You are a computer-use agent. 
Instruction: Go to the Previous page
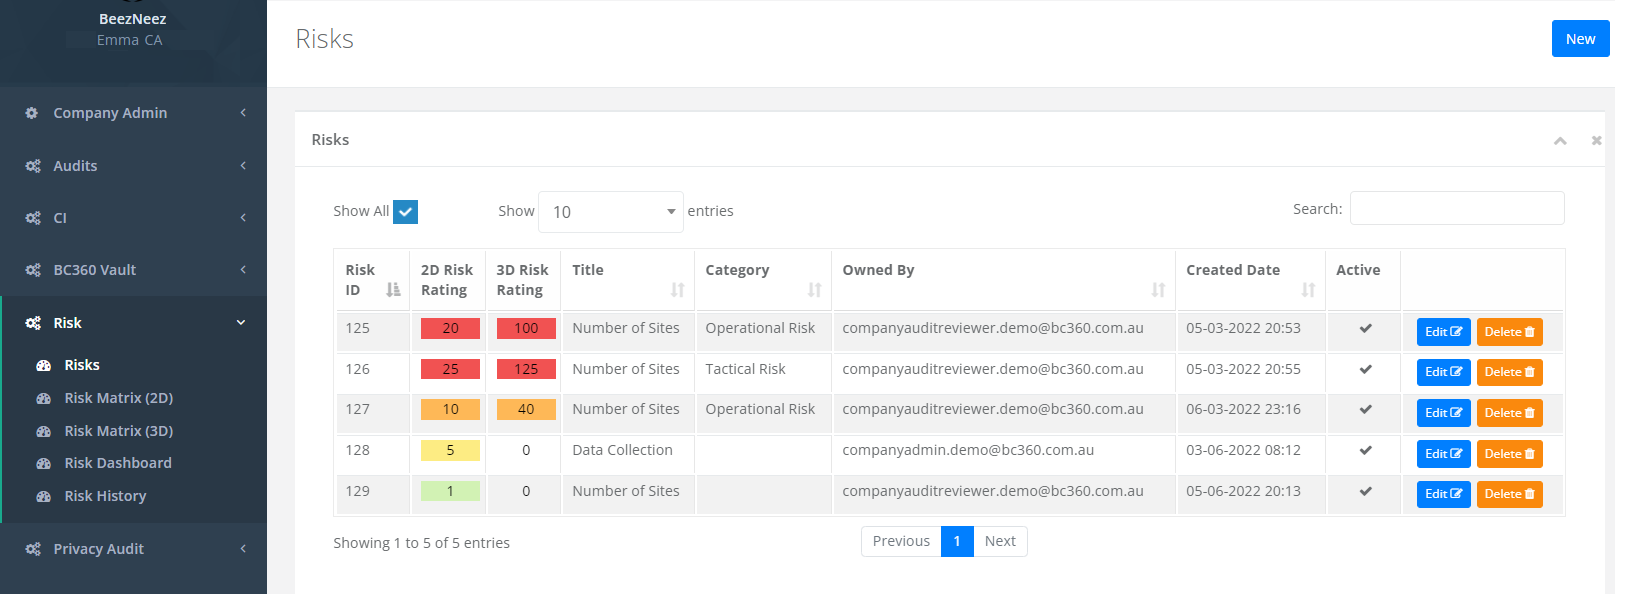point(901,541)
